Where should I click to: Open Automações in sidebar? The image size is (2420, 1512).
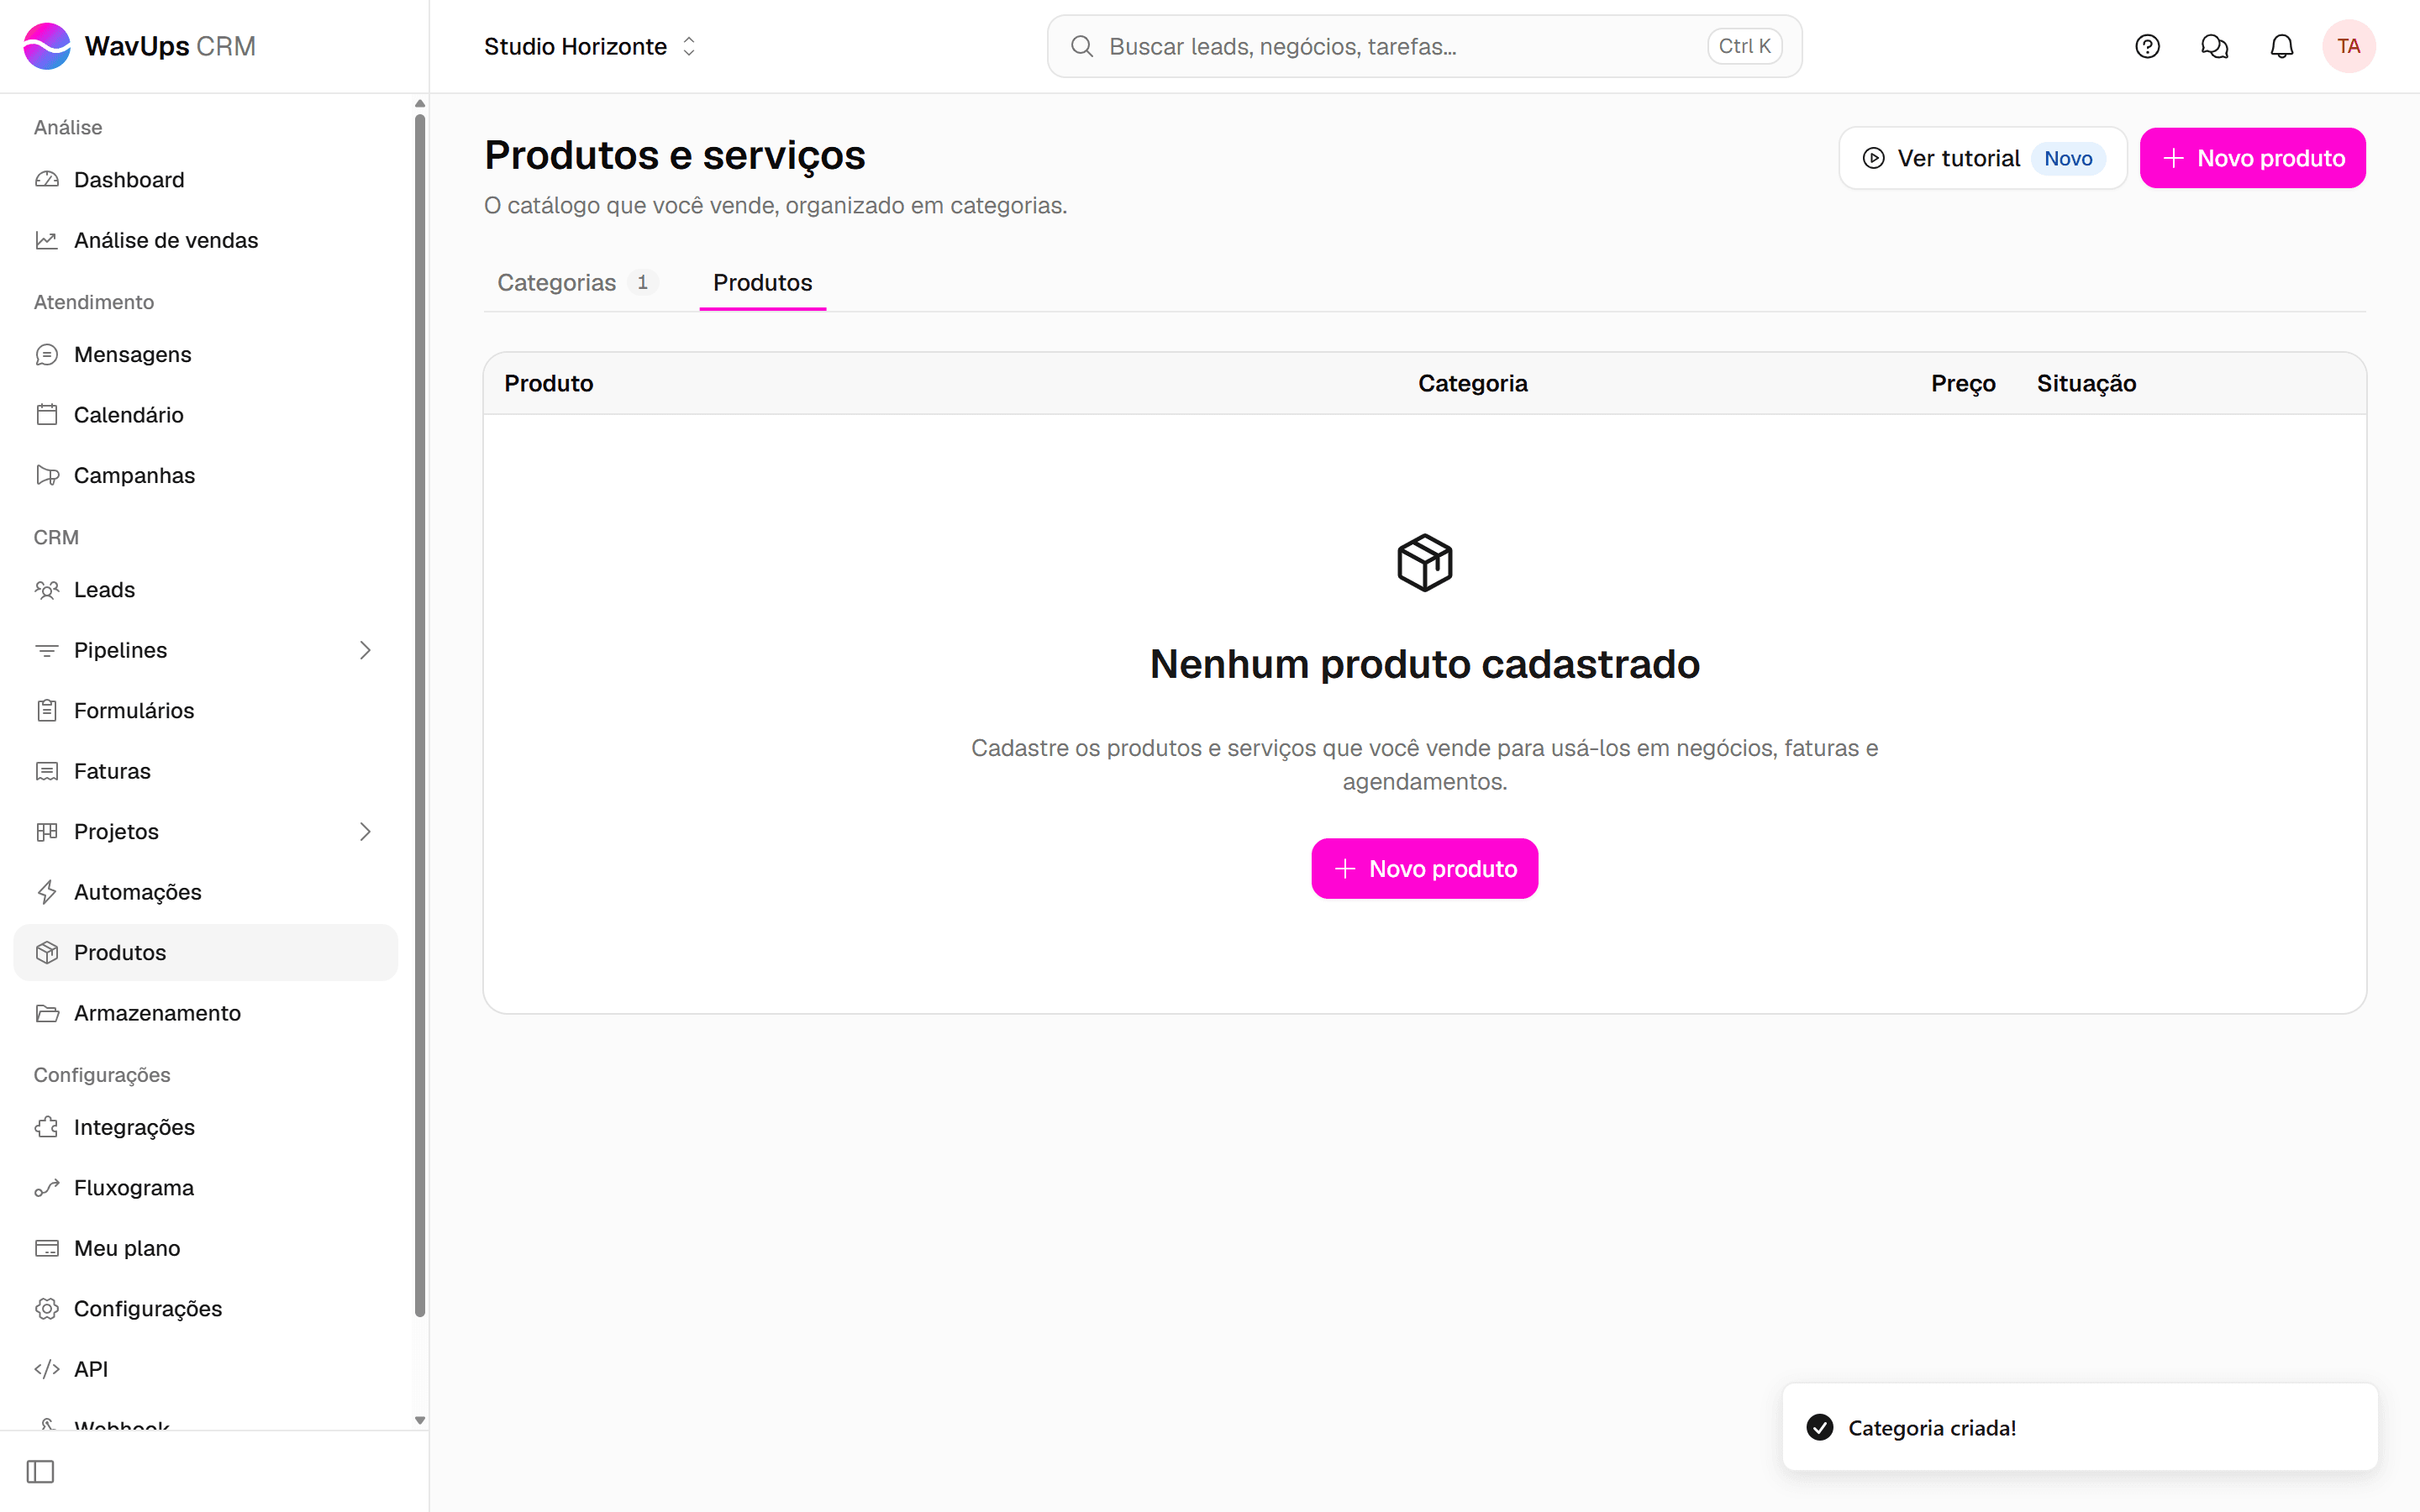coord(205,892)
